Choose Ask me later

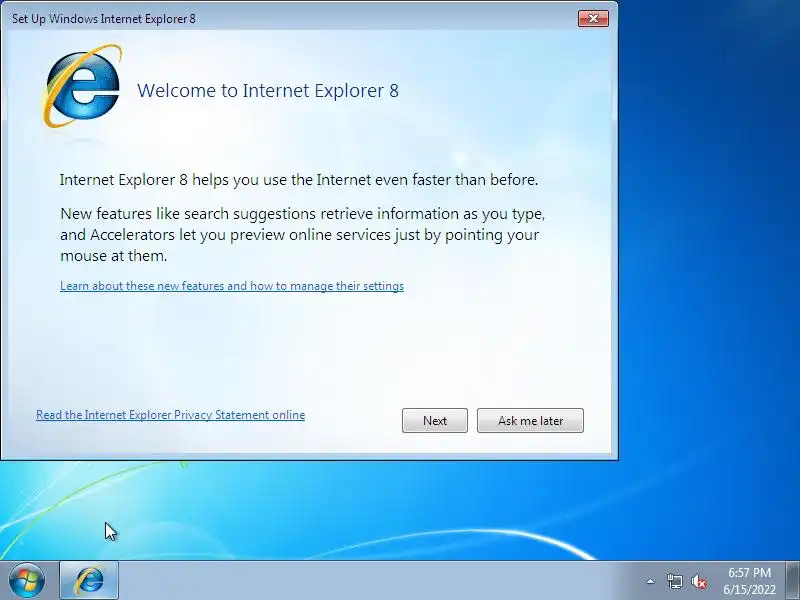tap(530, 420)
